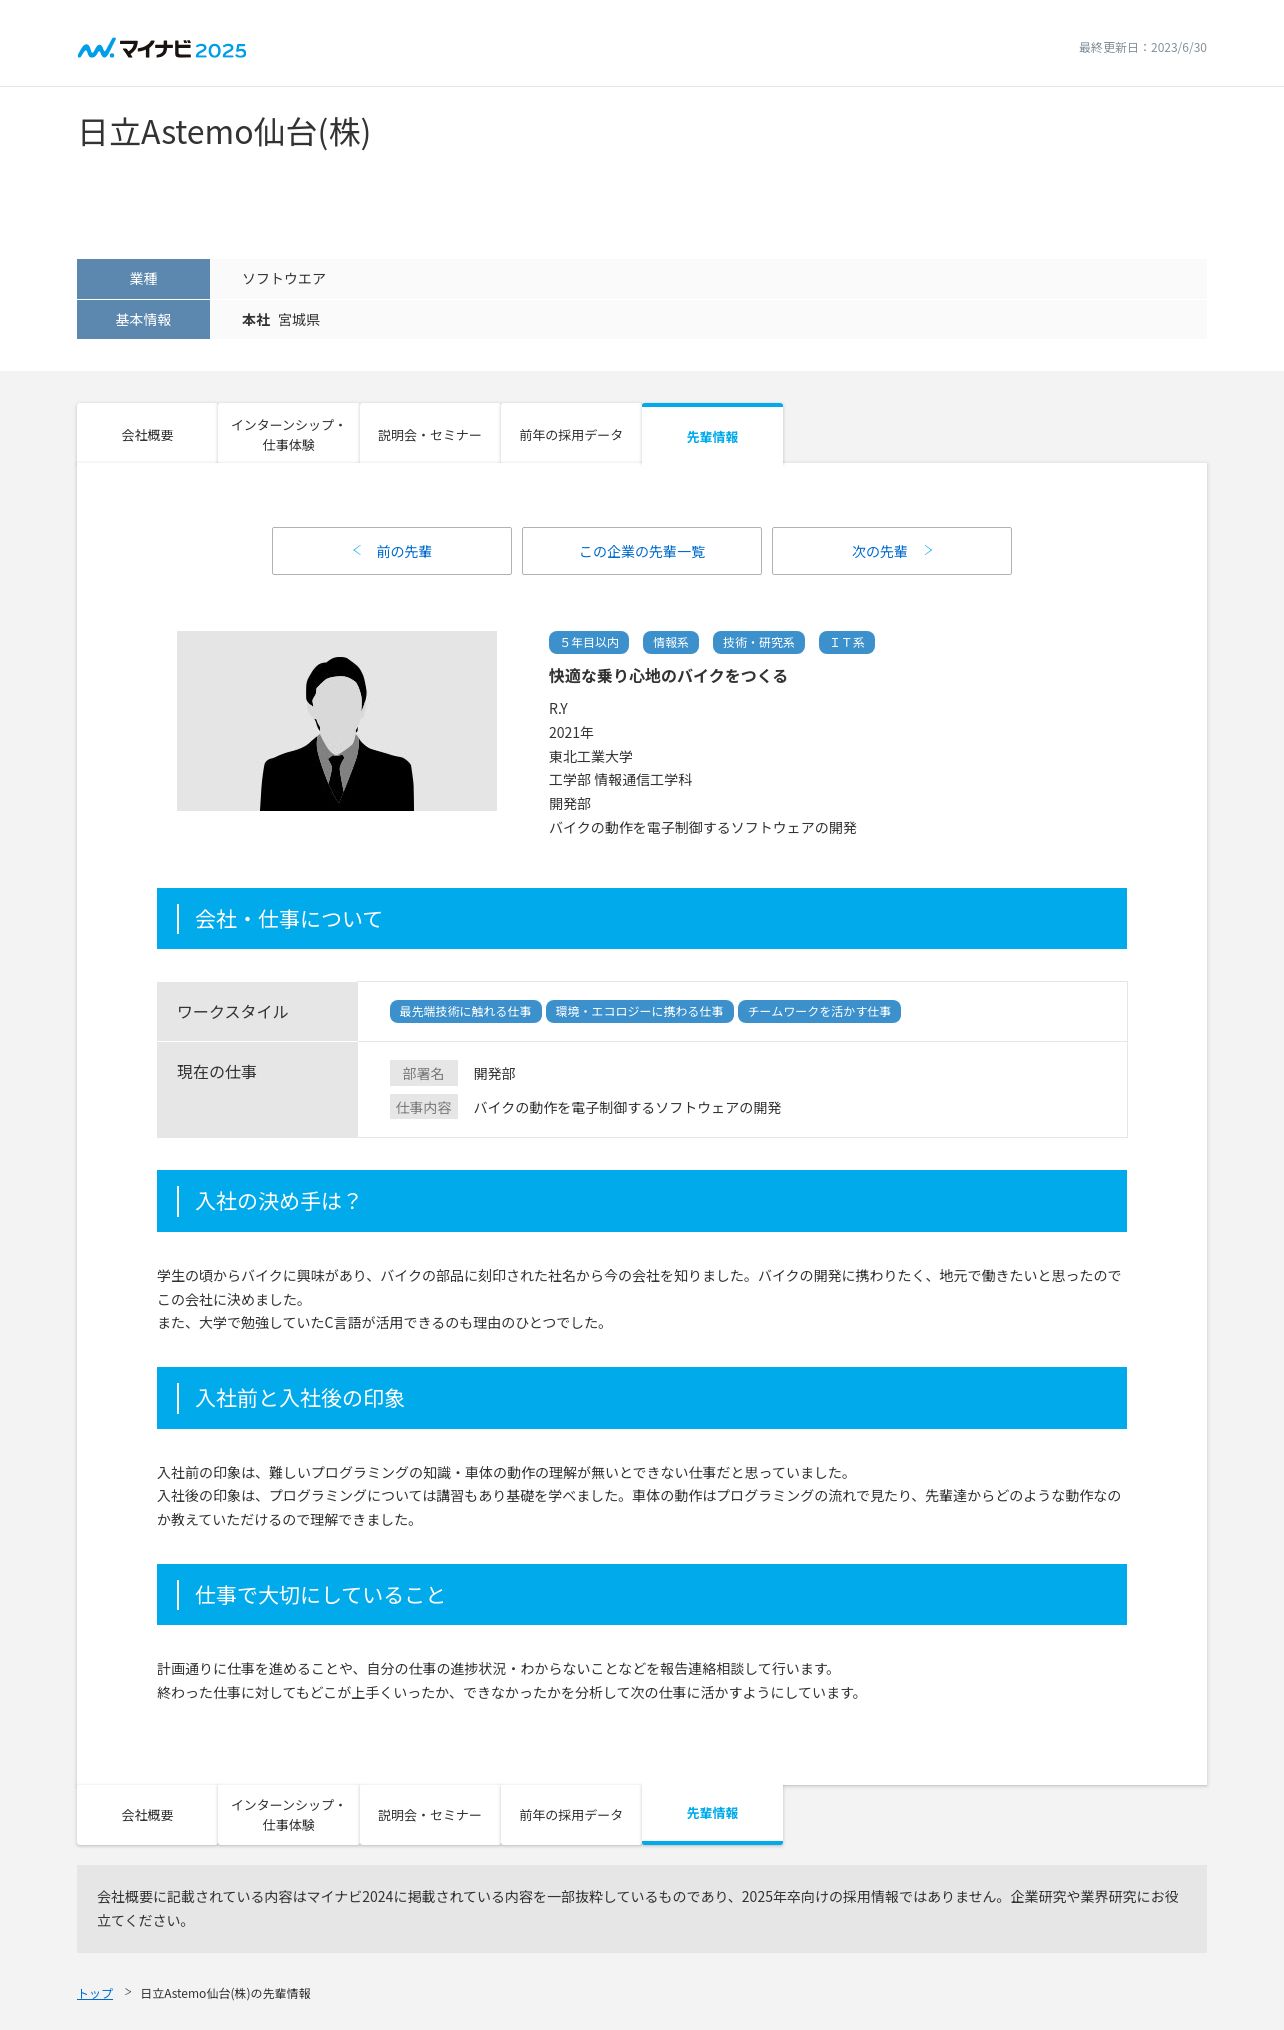Click the 東北工業大学 text

click(591, 757)
